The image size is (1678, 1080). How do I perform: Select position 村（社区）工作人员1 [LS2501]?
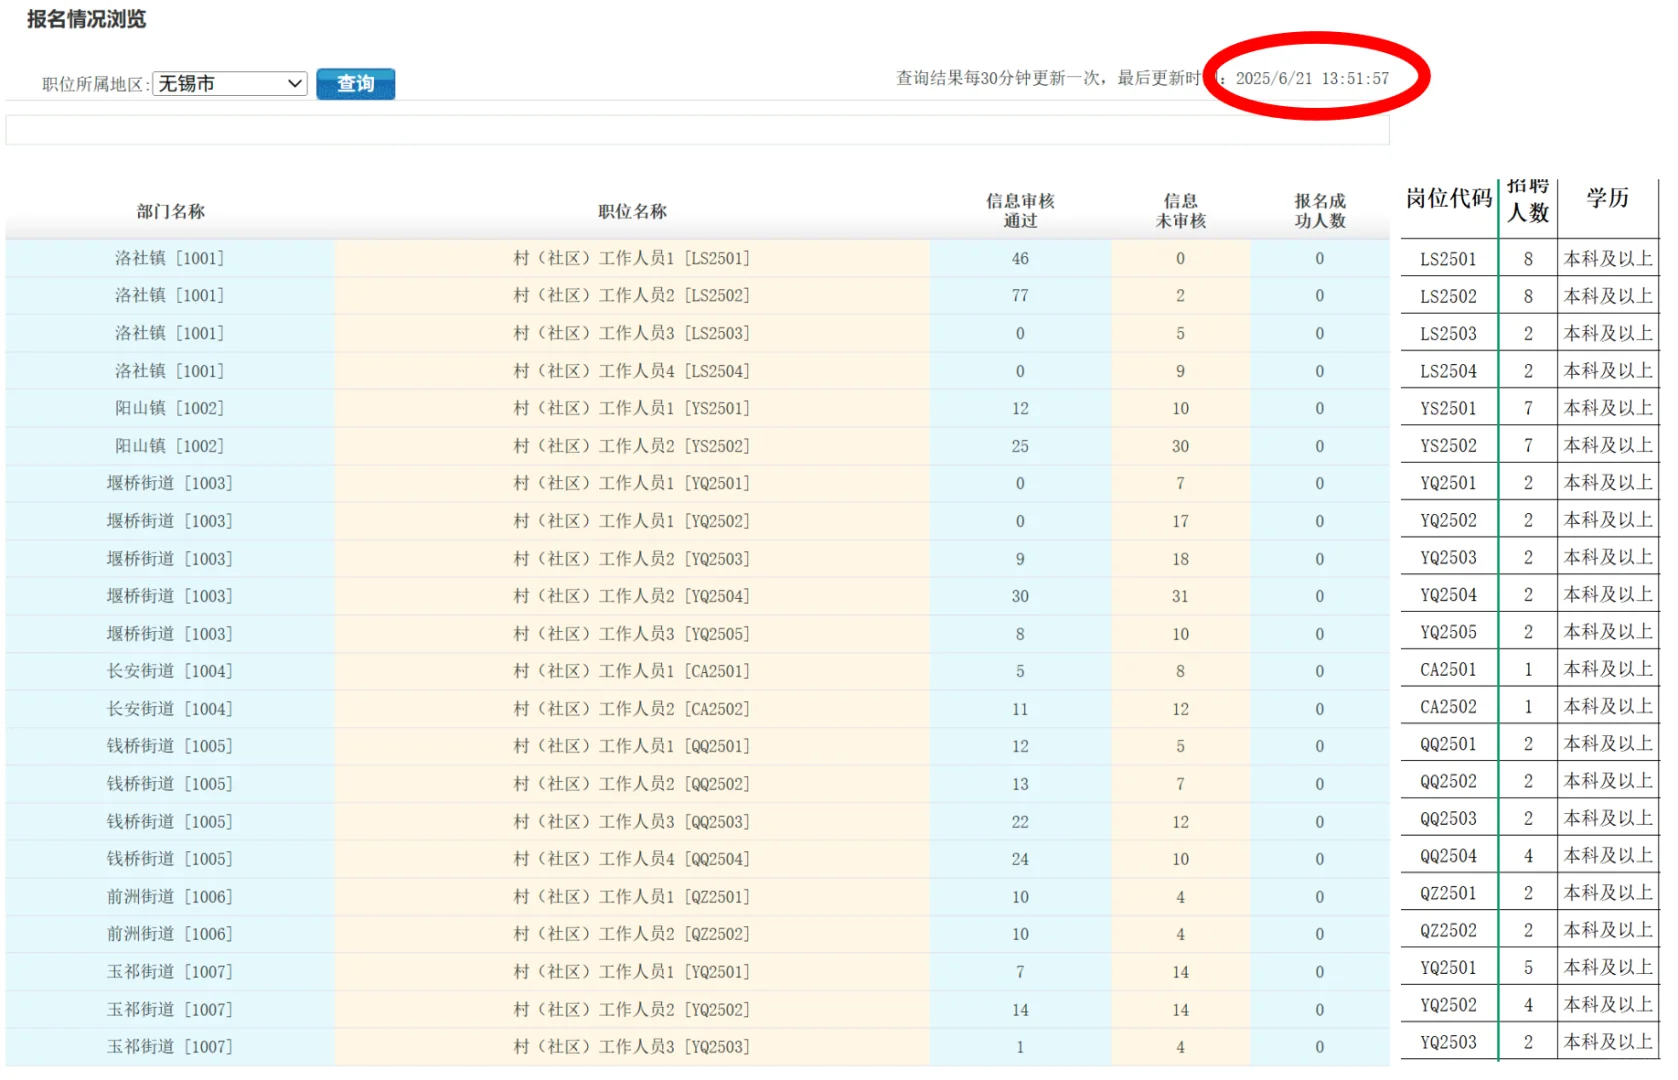[x=632, y=258]
